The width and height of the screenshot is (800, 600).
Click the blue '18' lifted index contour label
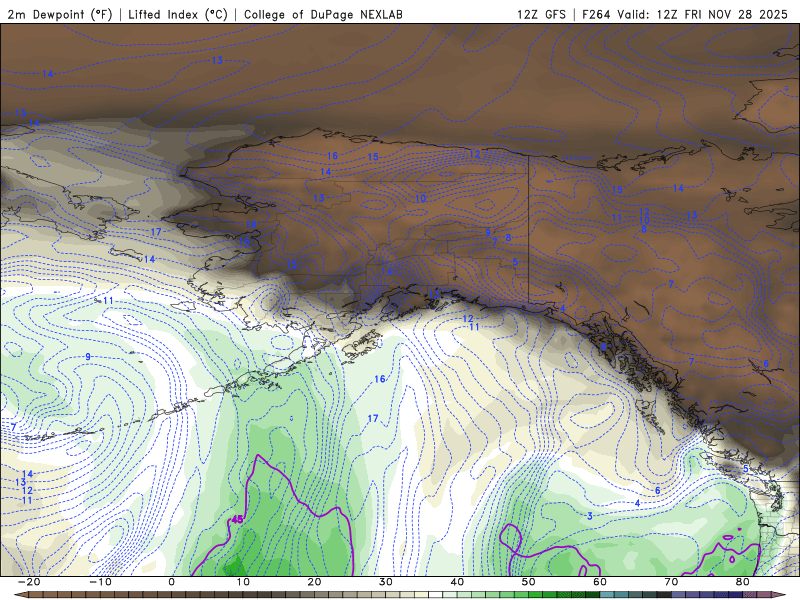251,224
